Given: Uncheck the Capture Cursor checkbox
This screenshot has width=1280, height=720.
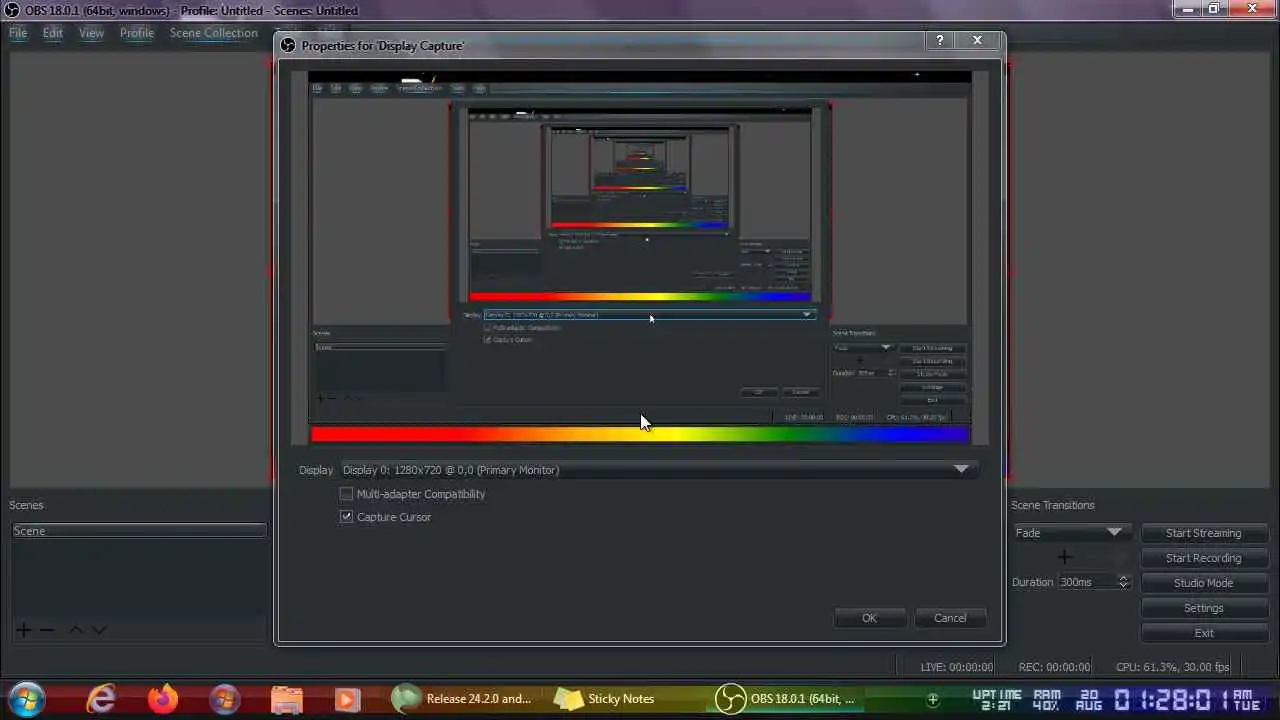Looking at the screenshot, I should (346, 517).
